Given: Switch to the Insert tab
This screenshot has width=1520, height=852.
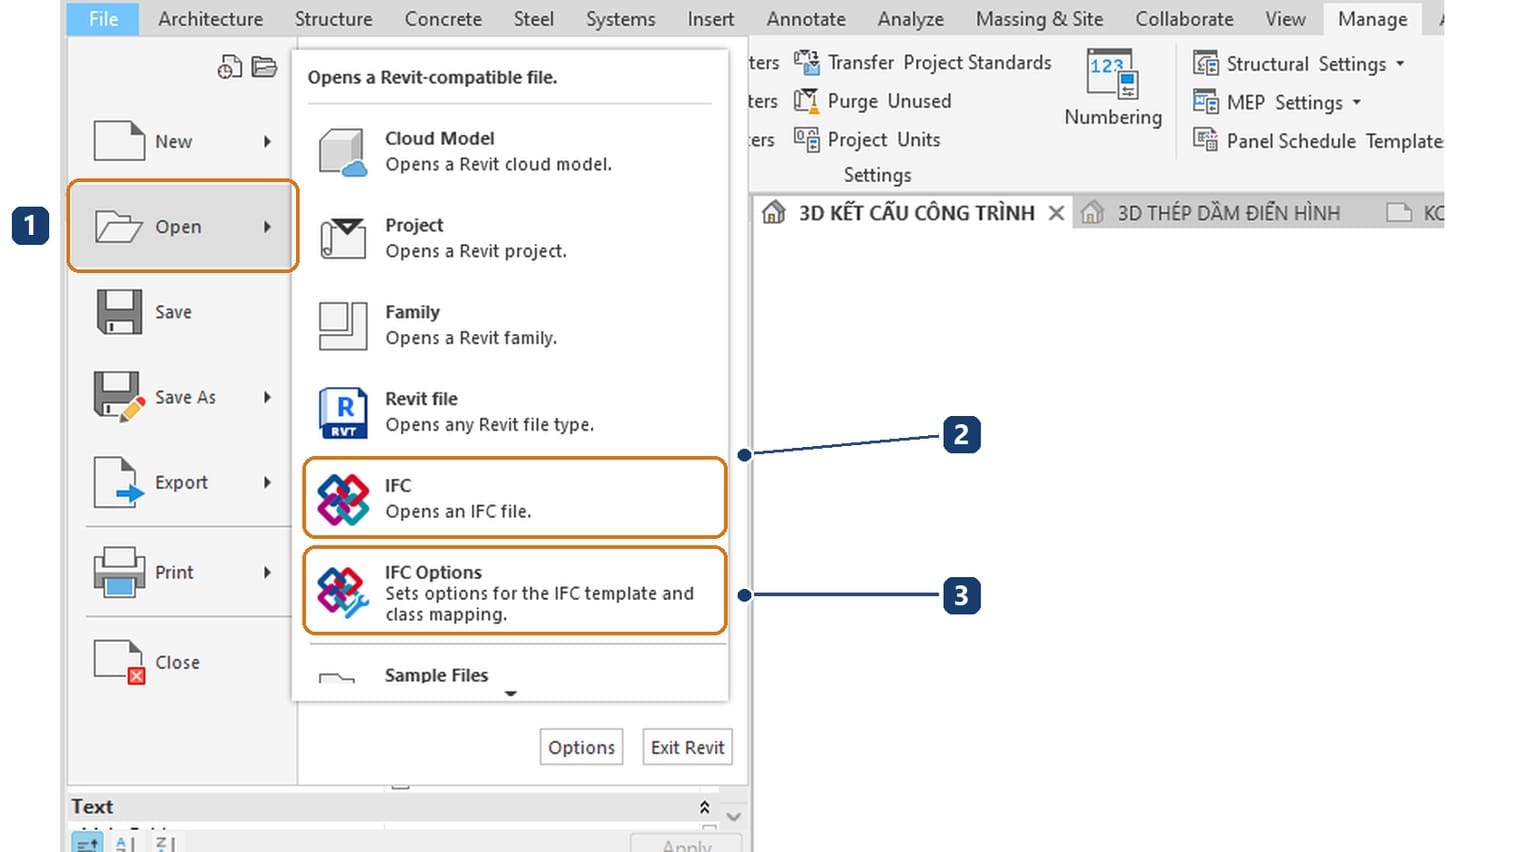Looking at the screenshot, I should point(711,19).
